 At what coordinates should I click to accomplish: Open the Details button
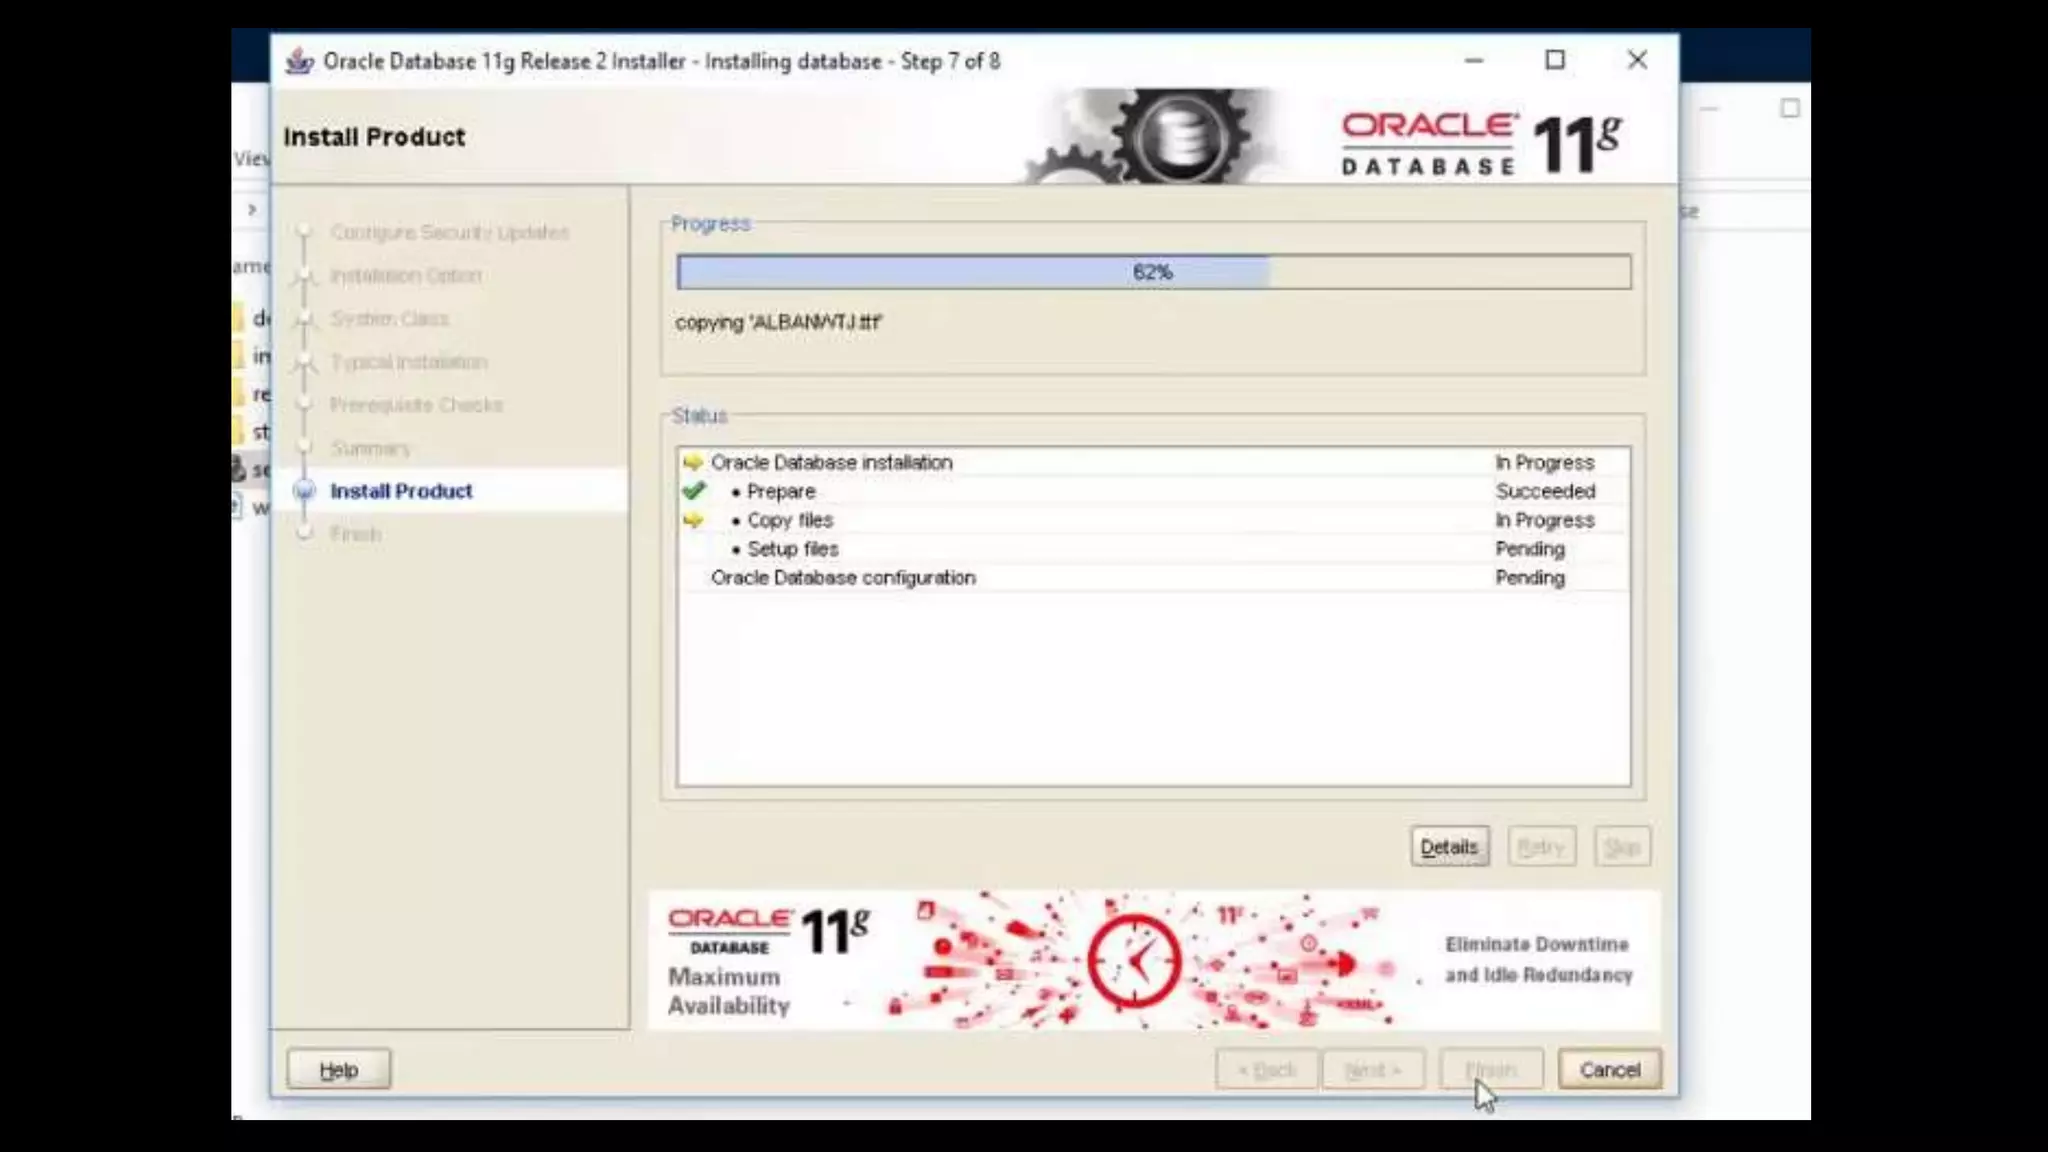point(1449,847)
